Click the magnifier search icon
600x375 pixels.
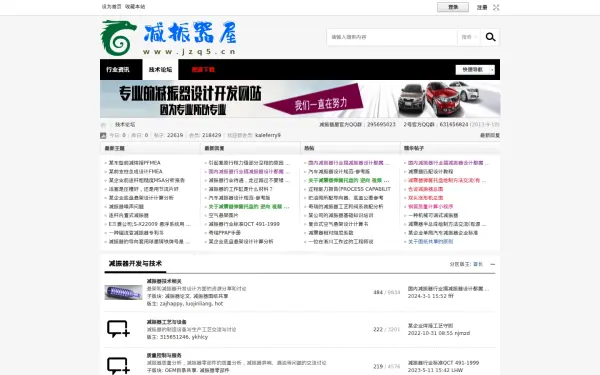pos(490,37)
